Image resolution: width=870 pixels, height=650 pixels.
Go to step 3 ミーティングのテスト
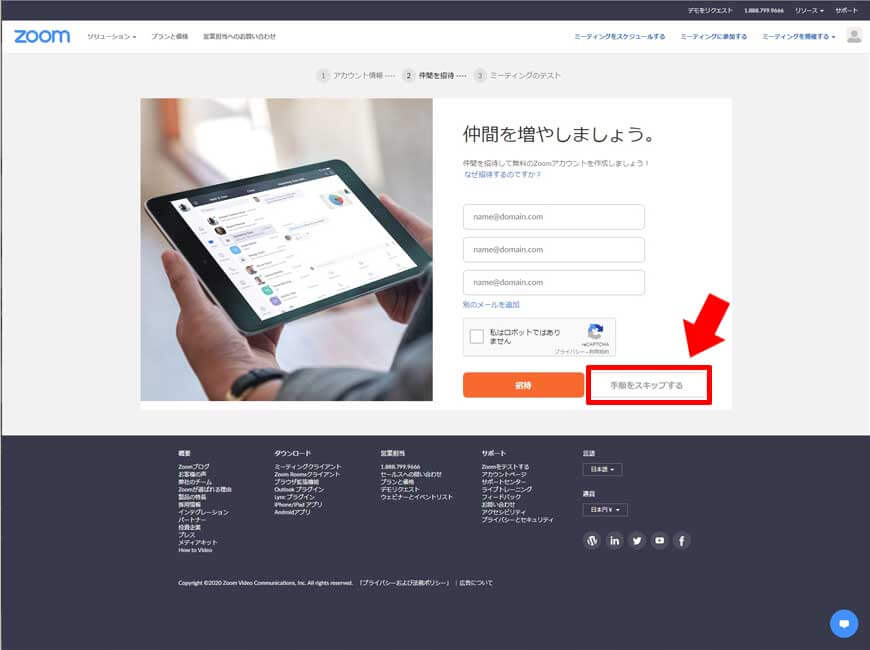[518, 75]
